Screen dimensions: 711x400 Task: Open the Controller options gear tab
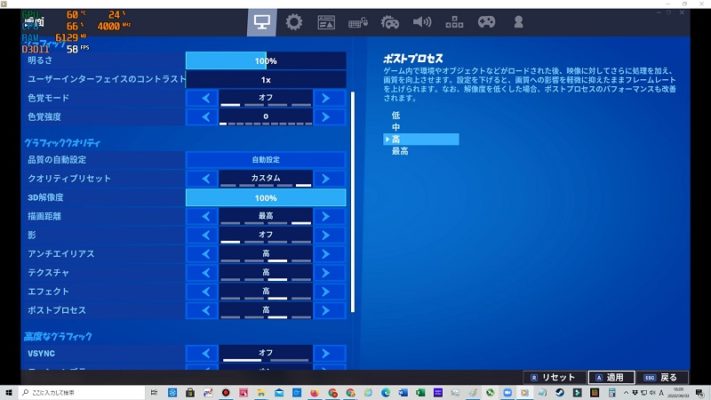[390, 21]
